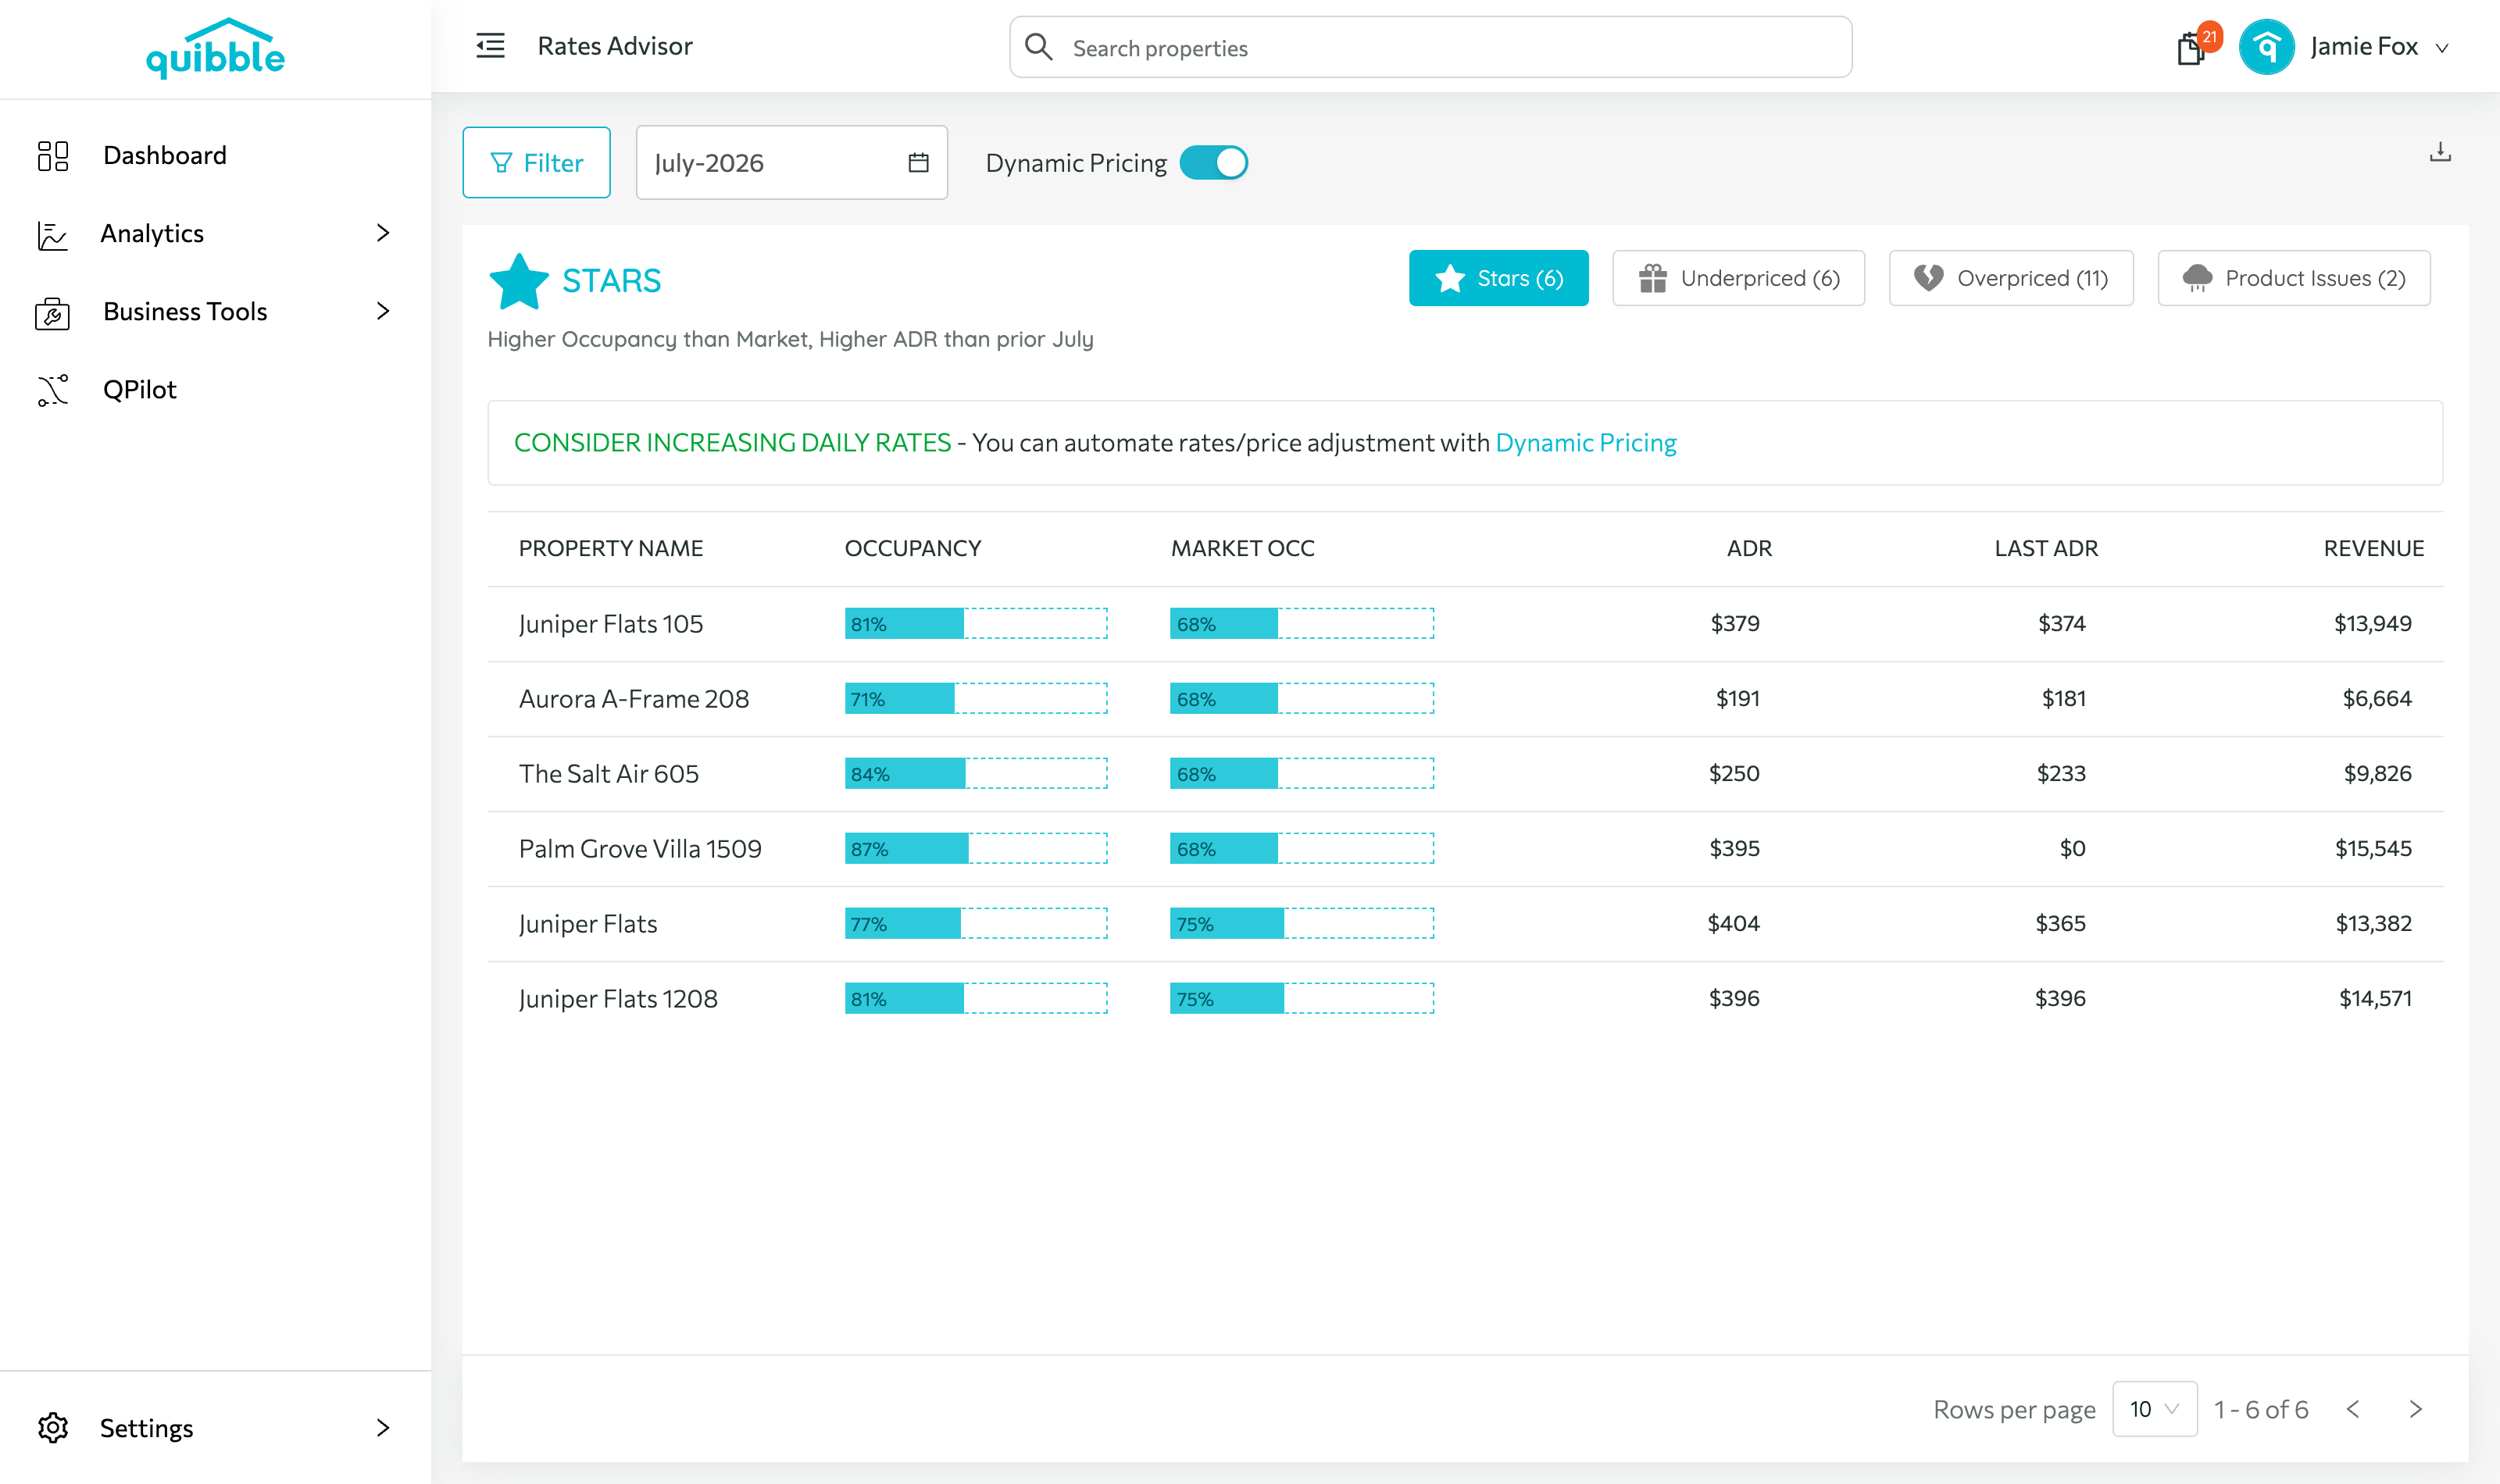Open the Jamie Fox account dropdown arrow
Image resolution: width=2500 pixels, height=1484 pixels.
(x=2442, y=47)
